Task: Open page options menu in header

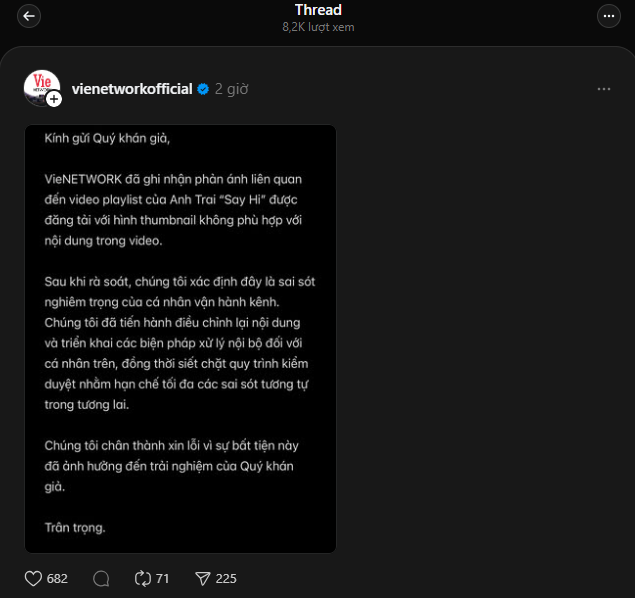Action: point(608,16)
